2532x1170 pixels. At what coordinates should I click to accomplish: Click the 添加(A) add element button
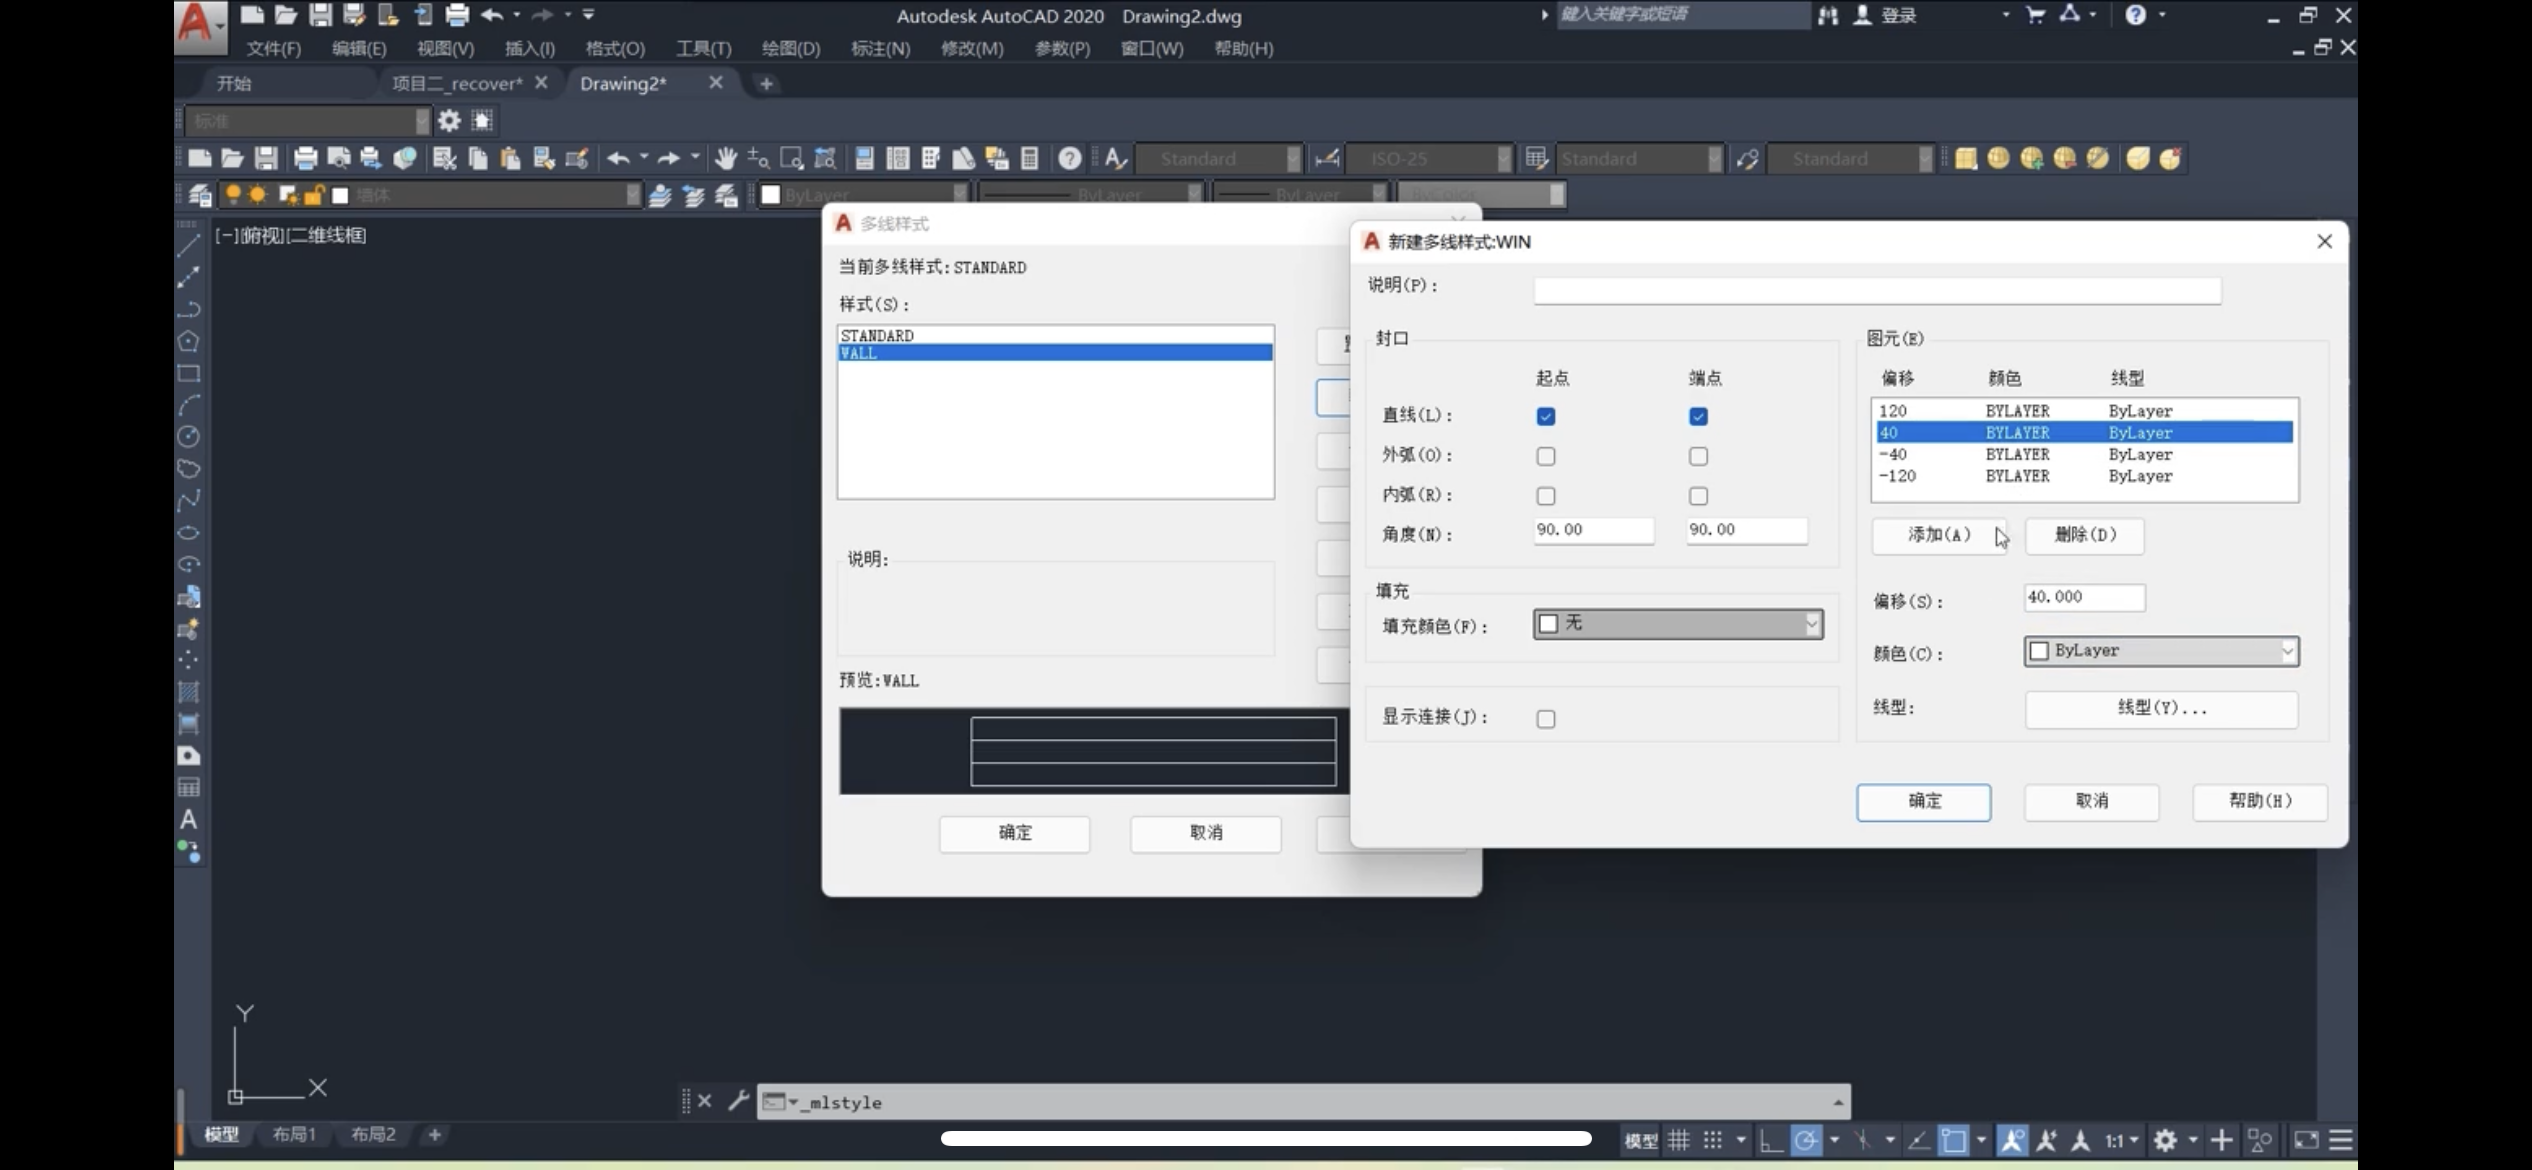point(1938,535)
